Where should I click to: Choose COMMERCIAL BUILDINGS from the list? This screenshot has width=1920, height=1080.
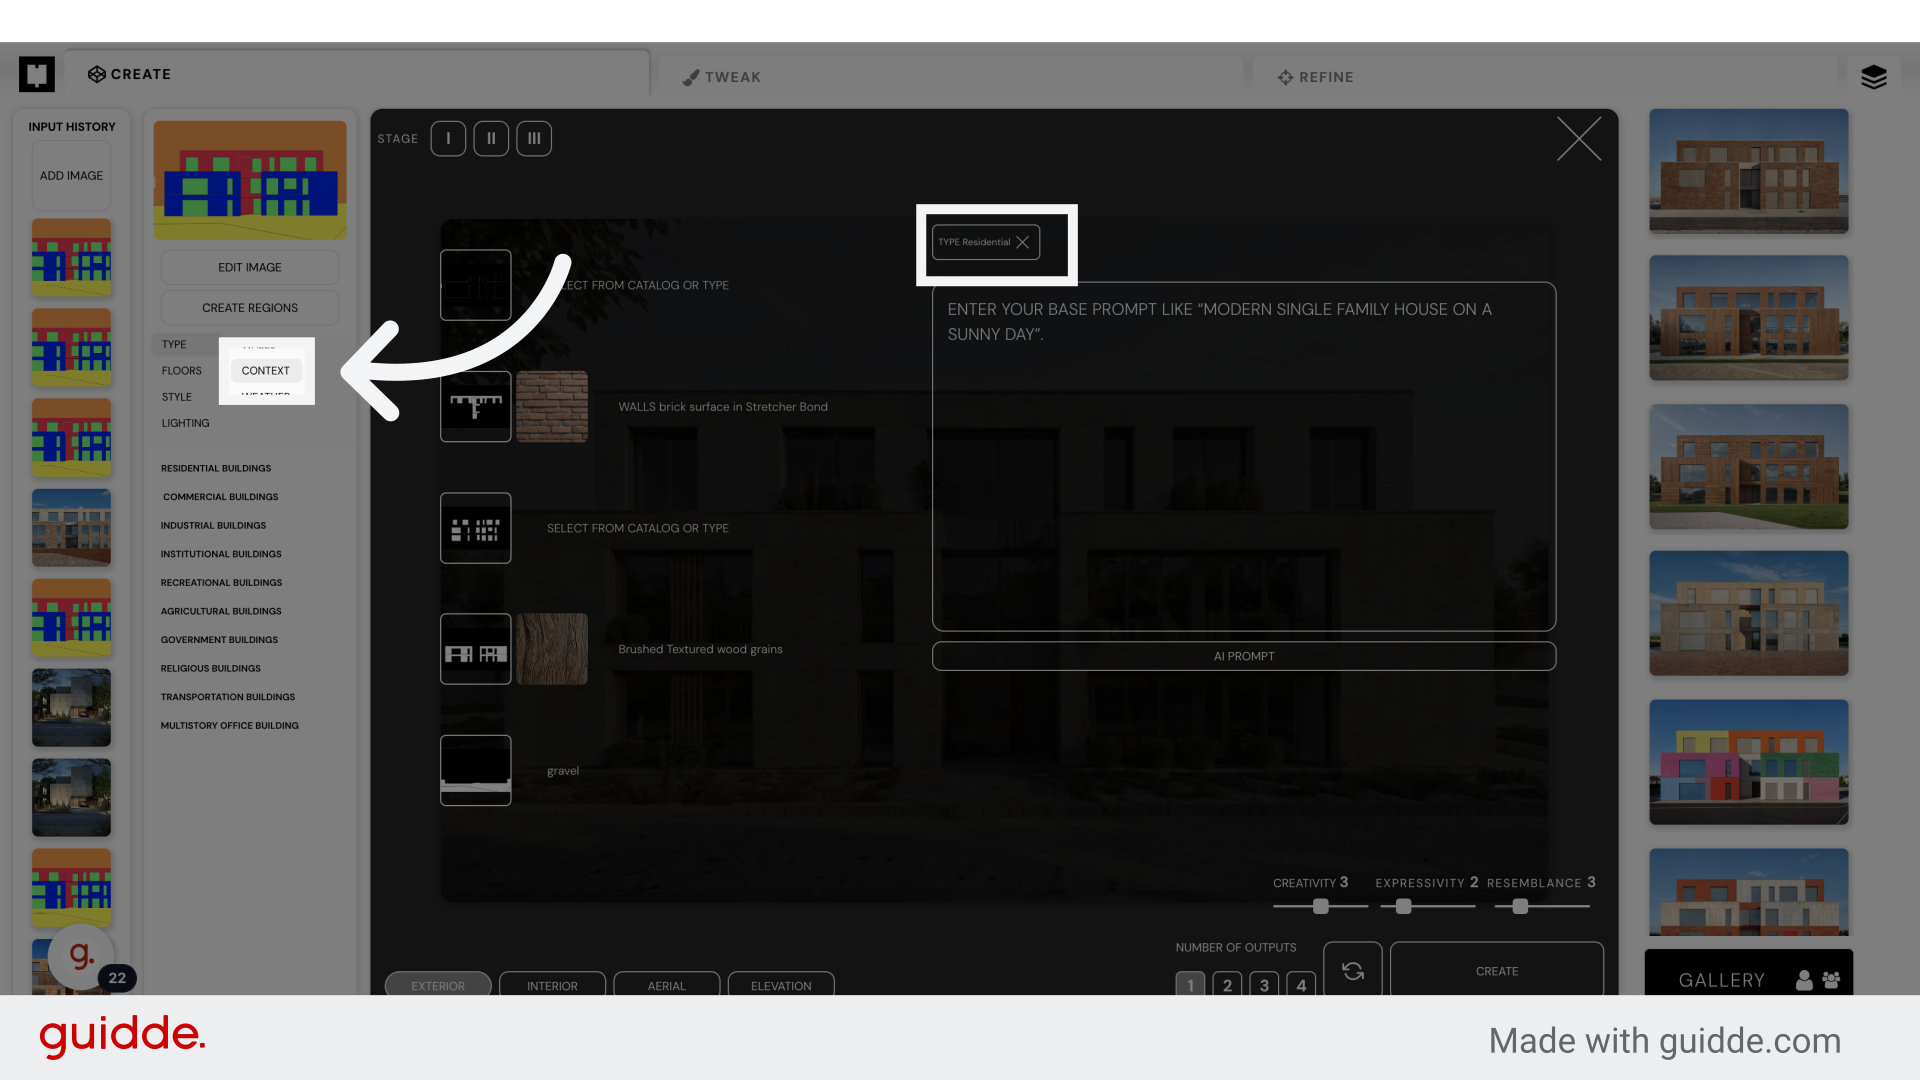(221, 496)
